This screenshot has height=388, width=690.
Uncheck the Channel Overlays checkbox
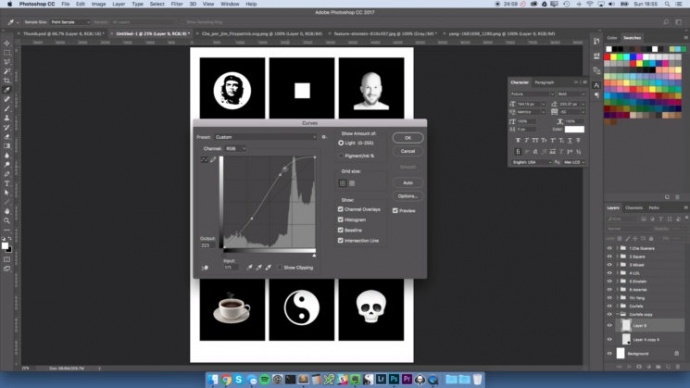tap(340, 209)
